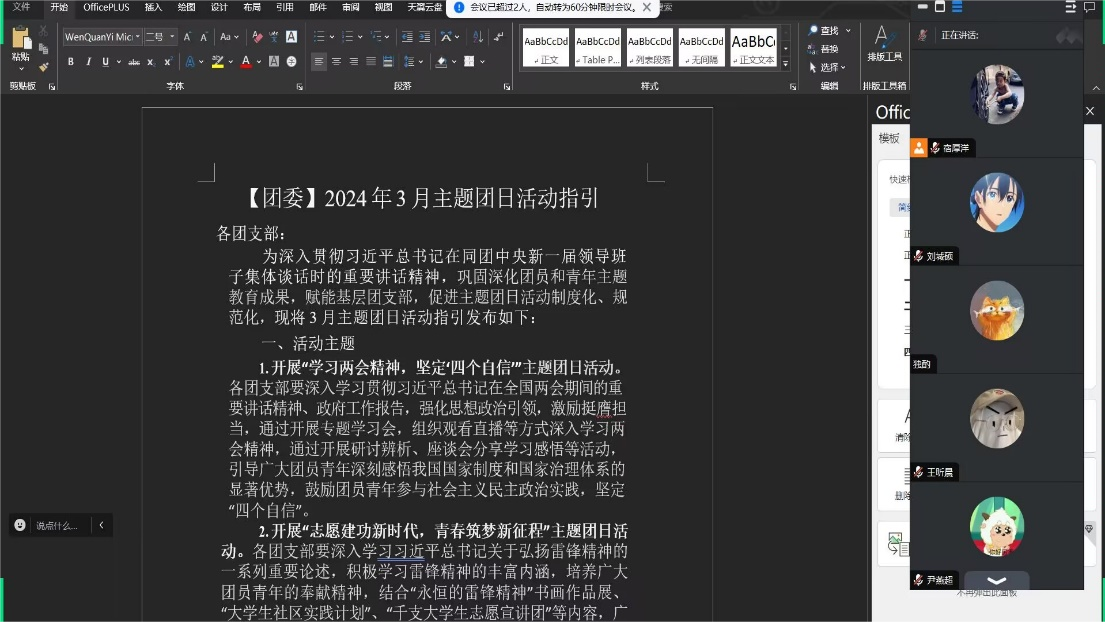Apply the Table P... style
The width and height of the screenshot is (1106, 622).
[x=598, y=48]
